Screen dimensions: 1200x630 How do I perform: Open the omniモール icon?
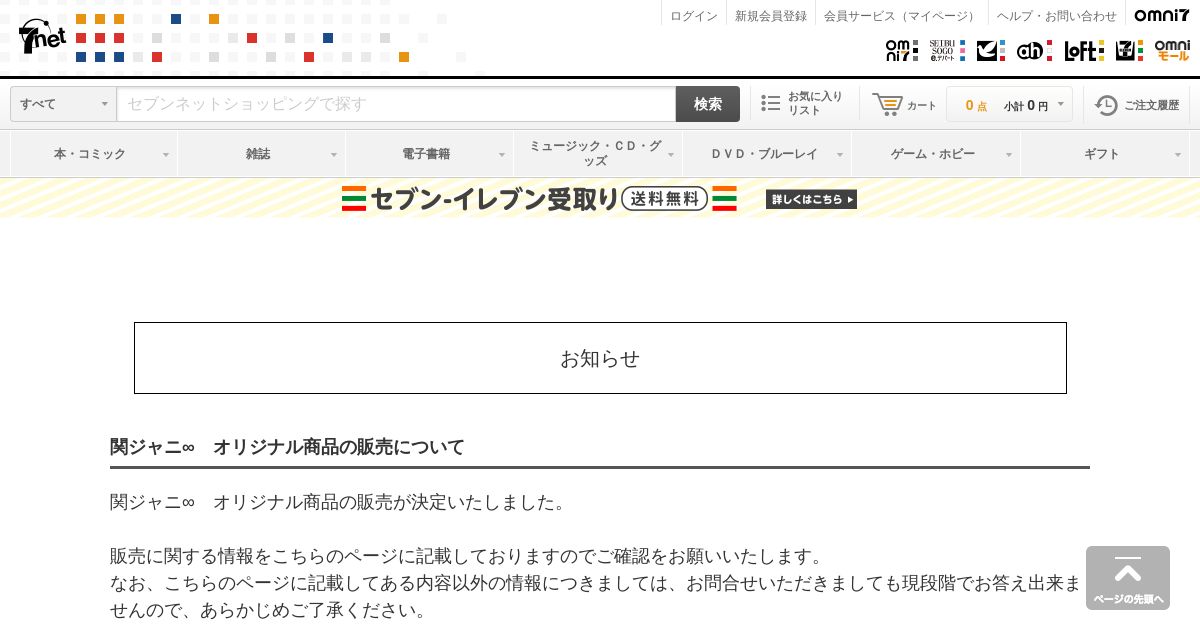[1172, 50]
